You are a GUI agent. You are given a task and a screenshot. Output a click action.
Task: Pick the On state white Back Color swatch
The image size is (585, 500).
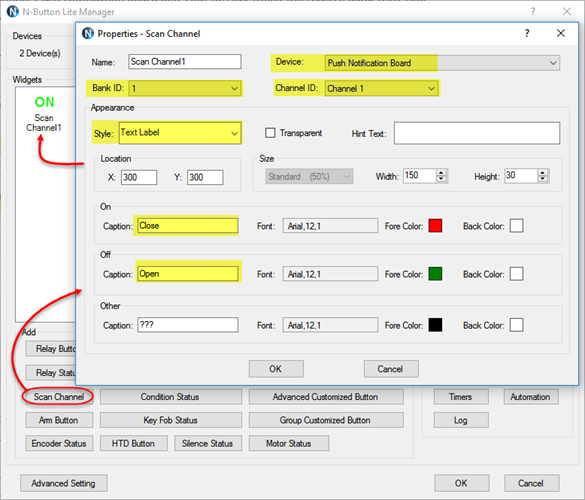tap(516, 226)
